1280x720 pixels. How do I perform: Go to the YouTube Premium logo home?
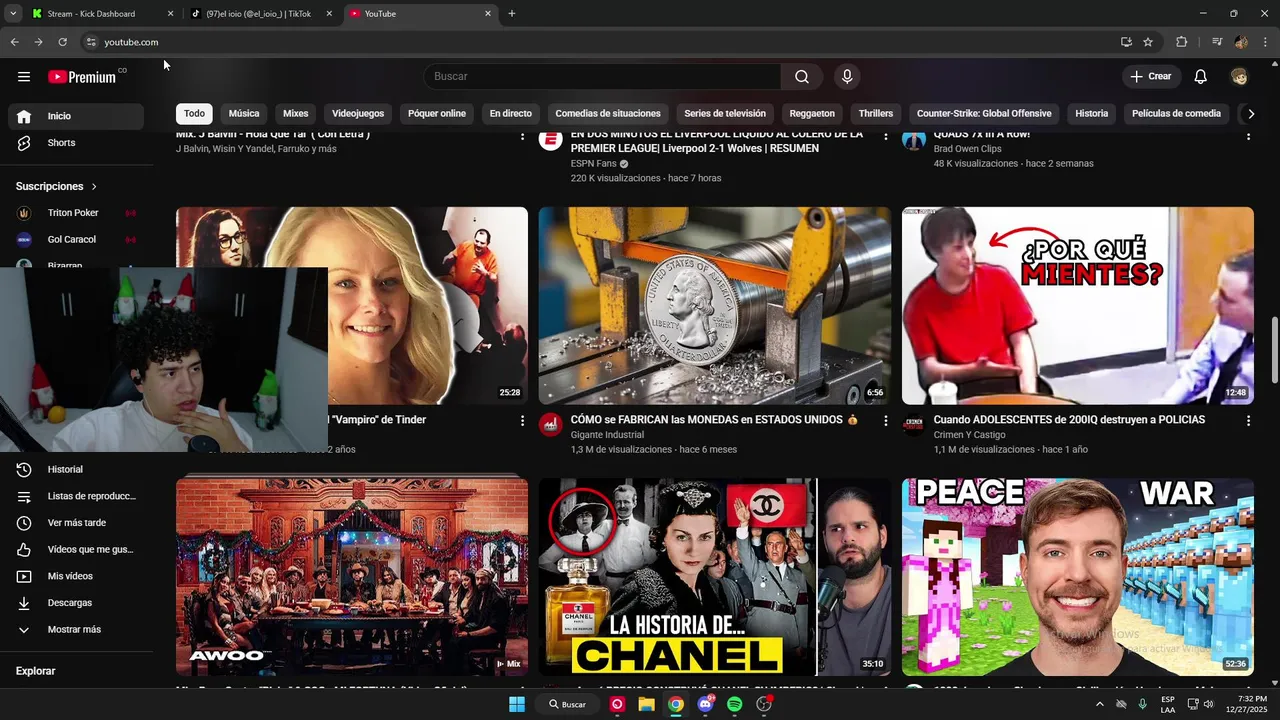82,77
